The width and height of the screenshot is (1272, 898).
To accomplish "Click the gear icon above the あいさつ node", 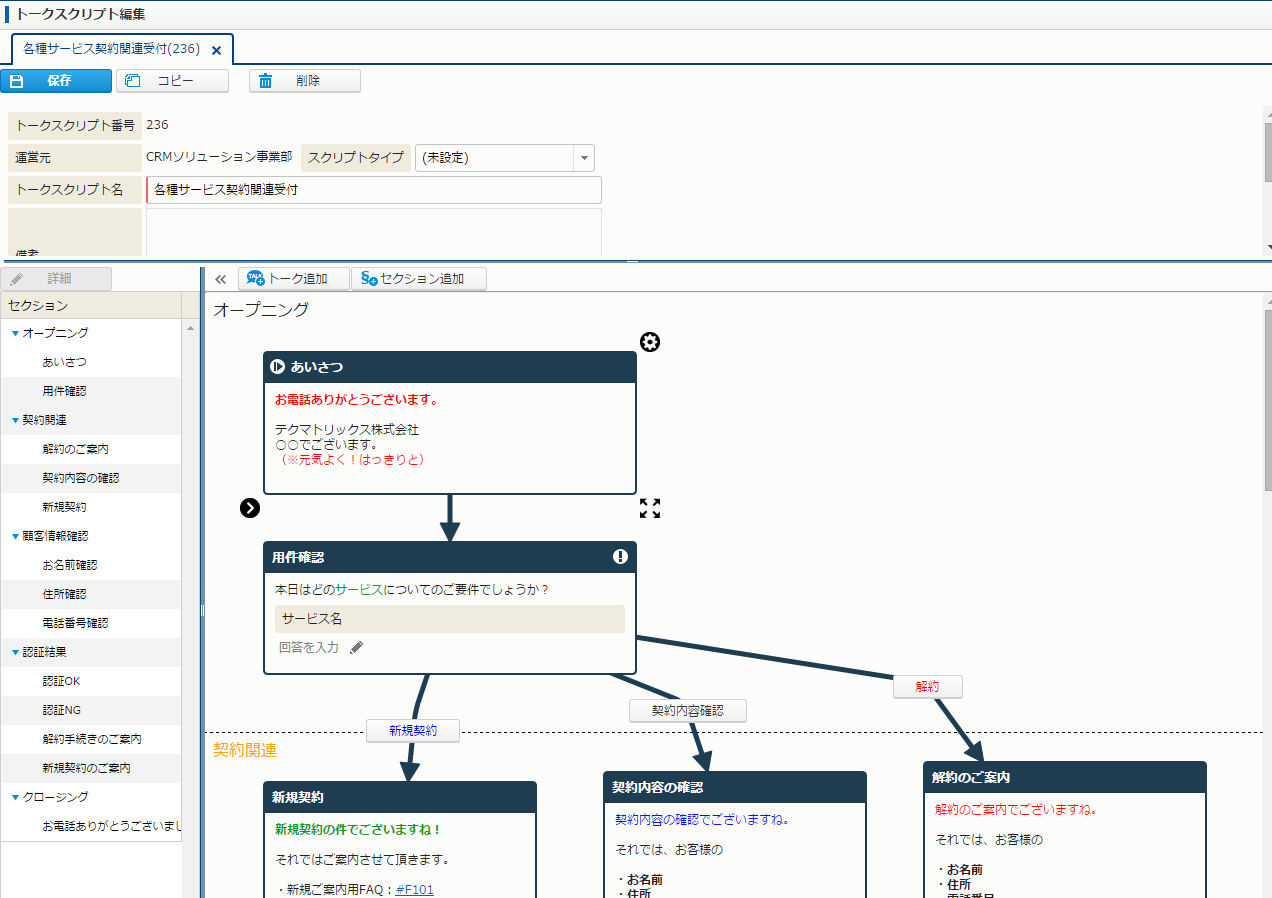I will click(x=650, y=343).
